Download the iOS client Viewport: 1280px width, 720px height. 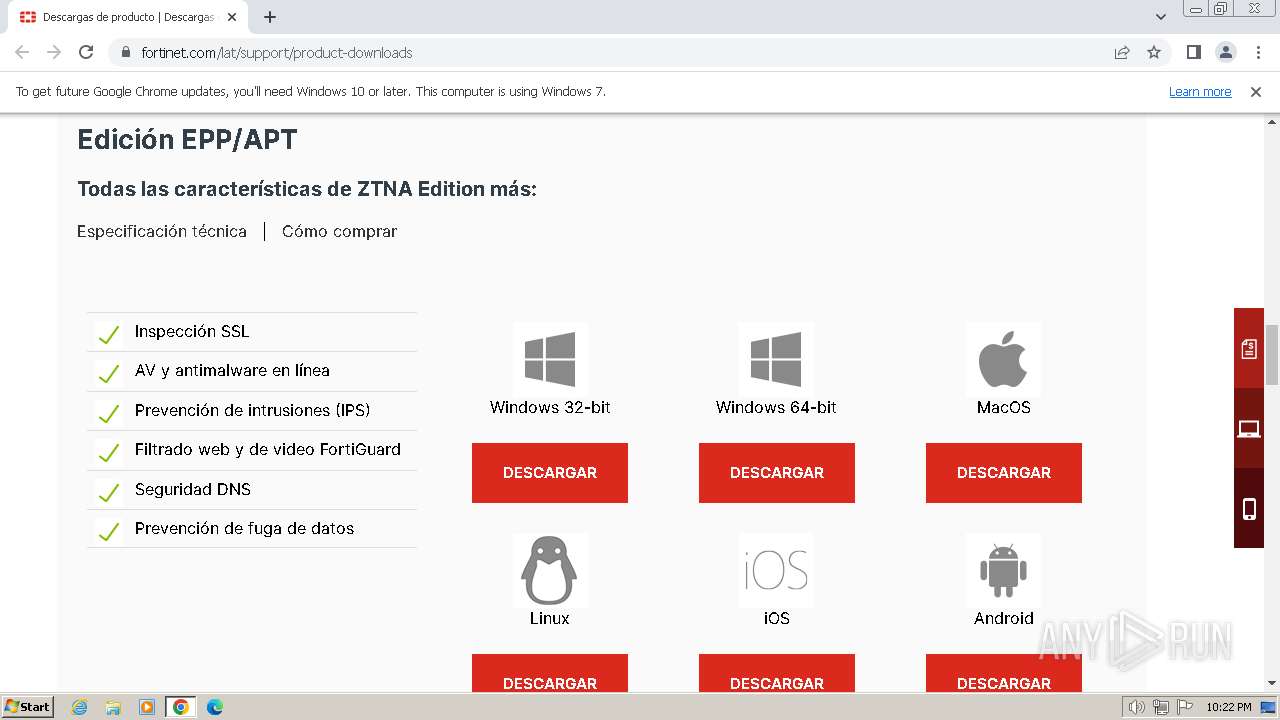click(x=777, y=673)
